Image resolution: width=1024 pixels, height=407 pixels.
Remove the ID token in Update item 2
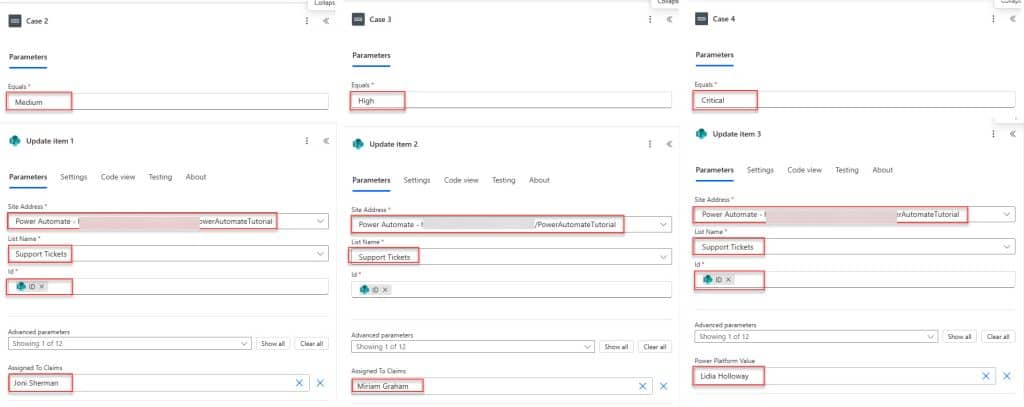pos(385,289)
